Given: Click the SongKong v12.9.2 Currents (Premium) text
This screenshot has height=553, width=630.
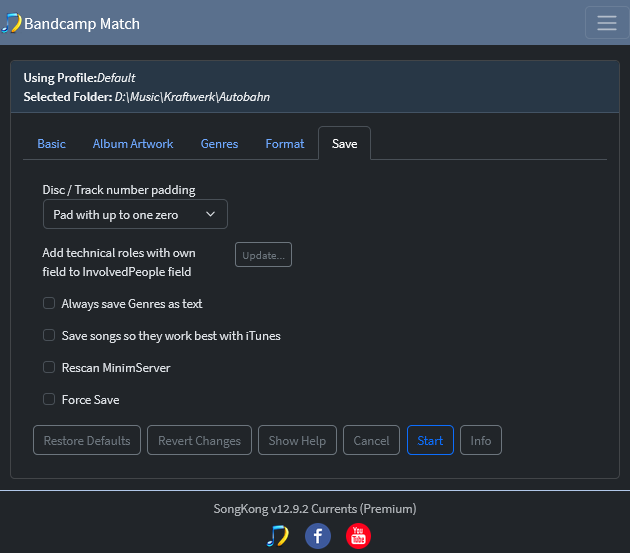Looking at the screenshot, I should (x=315, y=509).
